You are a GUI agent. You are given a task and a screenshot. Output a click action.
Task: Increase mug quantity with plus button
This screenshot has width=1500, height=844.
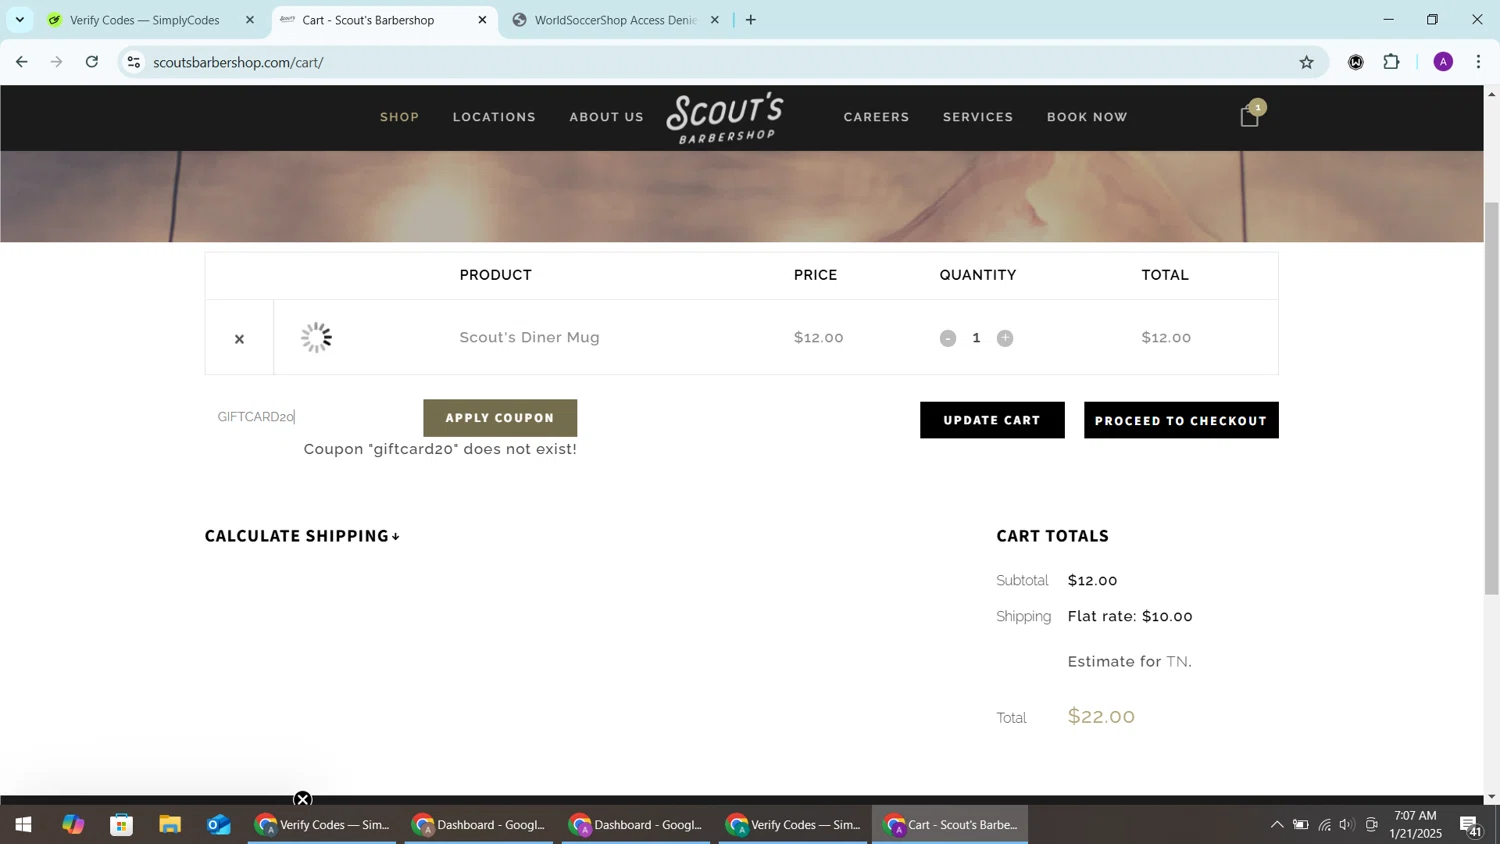click(x=1005, y=338)
